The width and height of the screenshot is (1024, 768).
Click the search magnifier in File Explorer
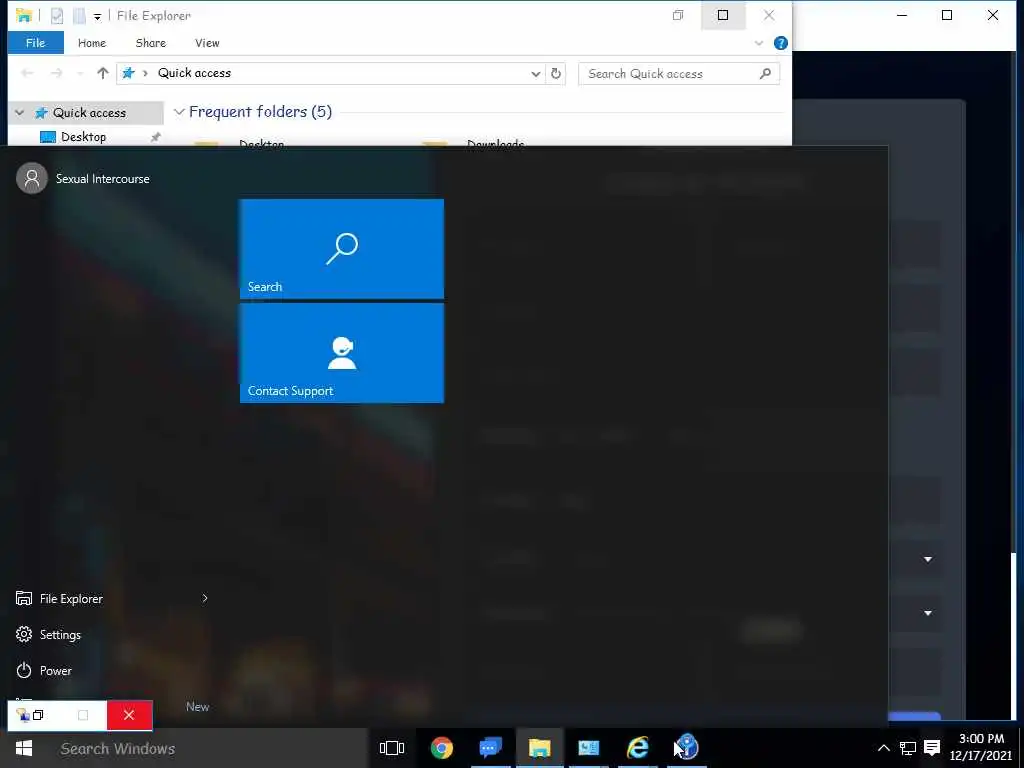(765, 74)
